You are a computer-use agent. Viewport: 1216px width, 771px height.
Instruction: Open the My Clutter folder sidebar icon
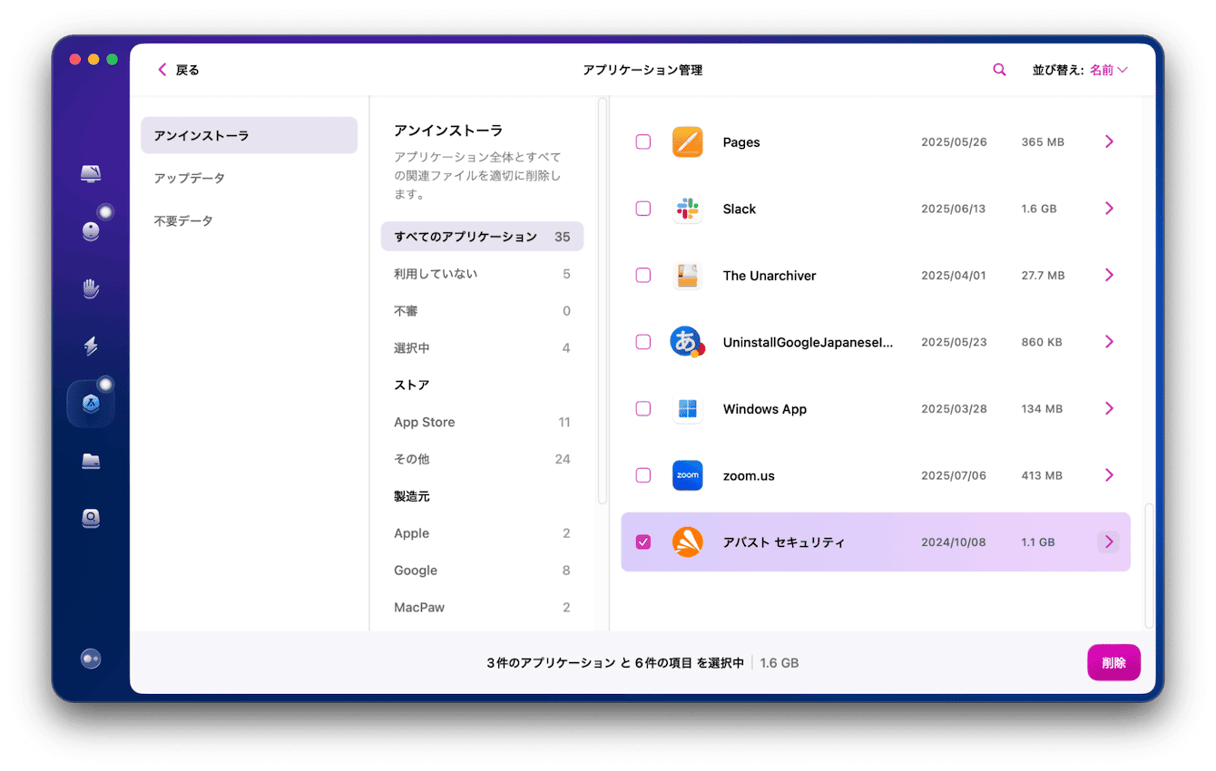pyautogui.click(x=91, y=461)
